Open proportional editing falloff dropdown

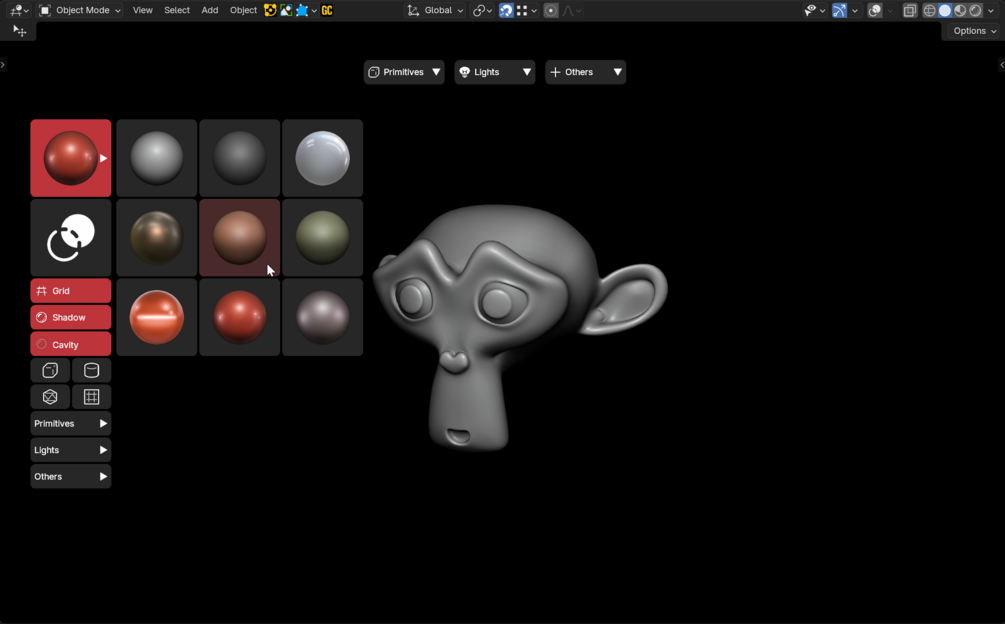[x=572, y=10]
